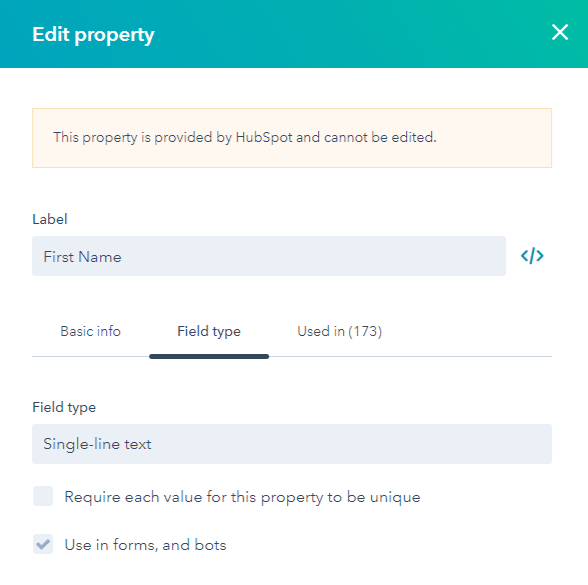This screenshot has width=588, height=585.
Task: Select the Field type tab
Action: pos(209,332)
